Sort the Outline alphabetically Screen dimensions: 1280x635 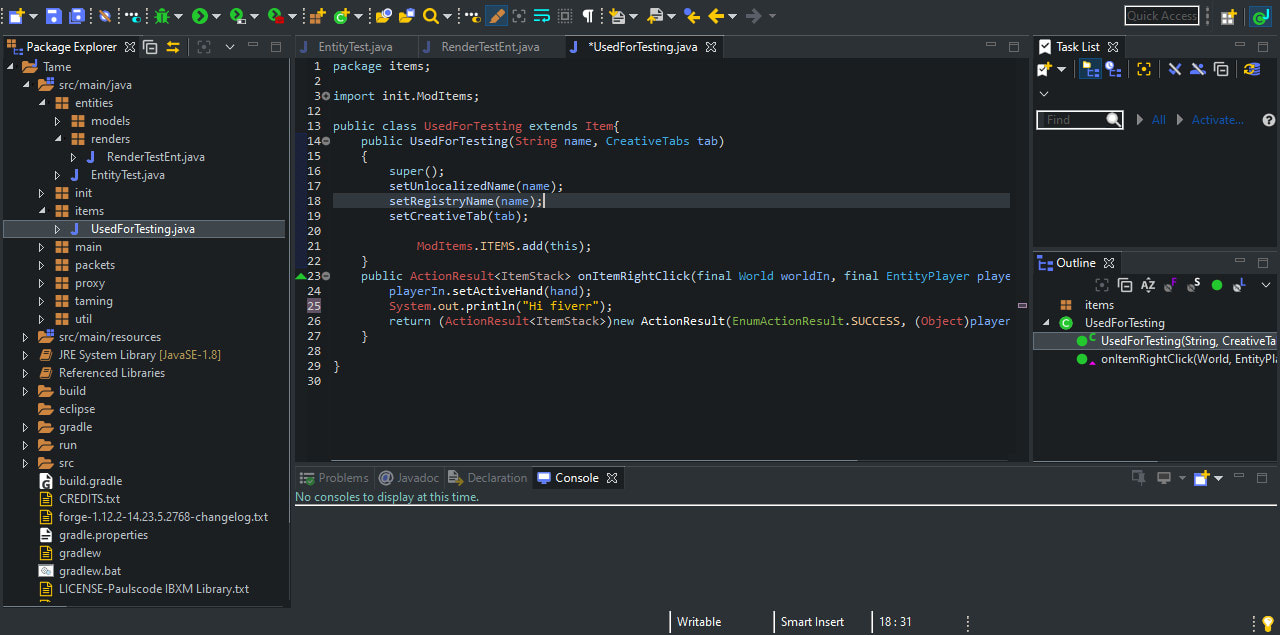(x=1147, y=285)
